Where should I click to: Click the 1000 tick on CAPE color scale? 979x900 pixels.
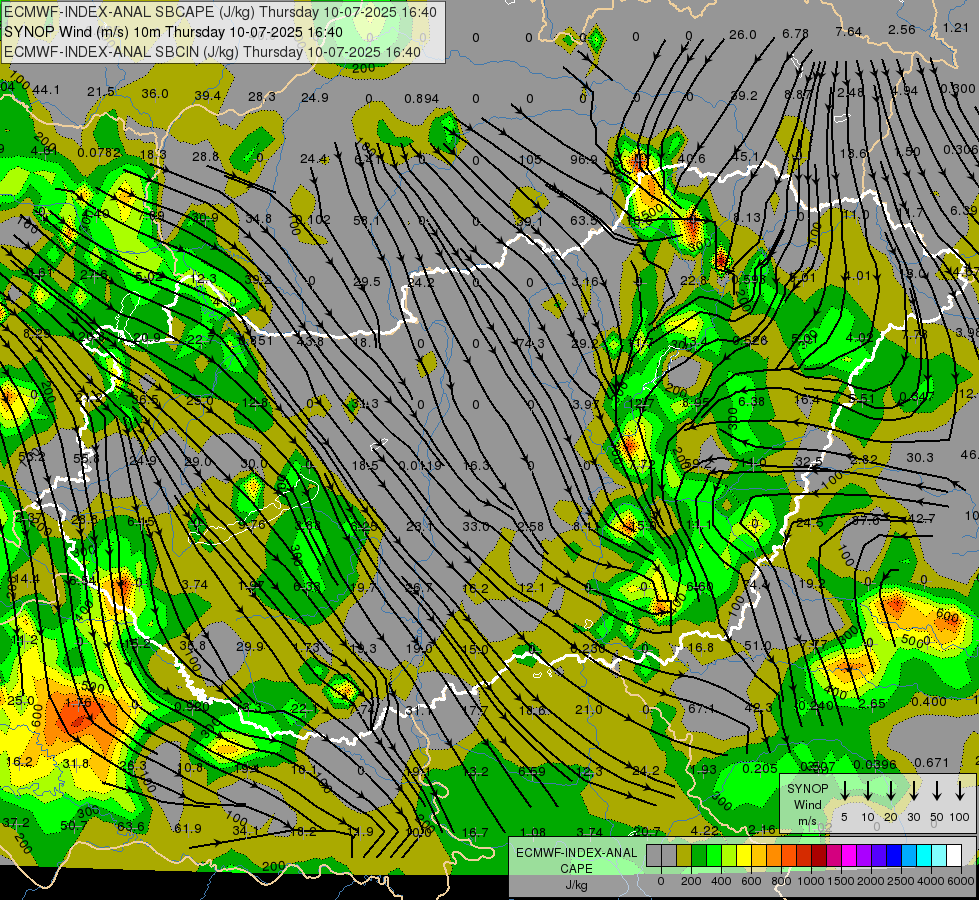coord(811,881)
